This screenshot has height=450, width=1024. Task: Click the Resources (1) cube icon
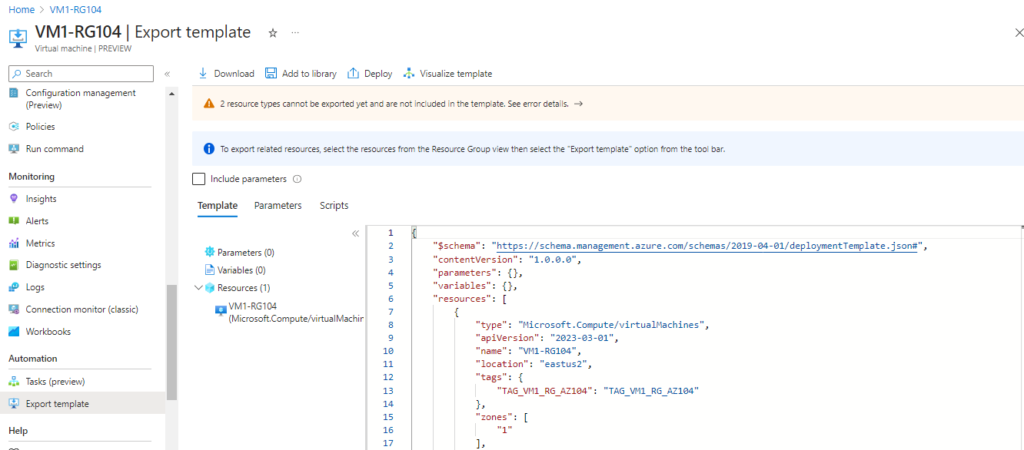210,287
